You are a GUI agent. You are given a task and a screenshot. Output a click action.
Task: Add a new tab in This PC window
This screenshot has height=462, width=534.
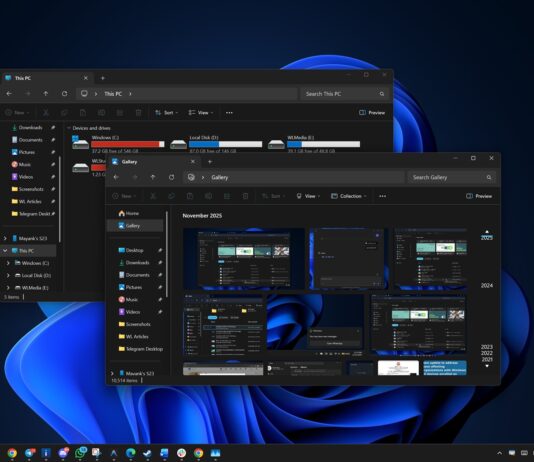pyautogui.click(x=103, y=78)
